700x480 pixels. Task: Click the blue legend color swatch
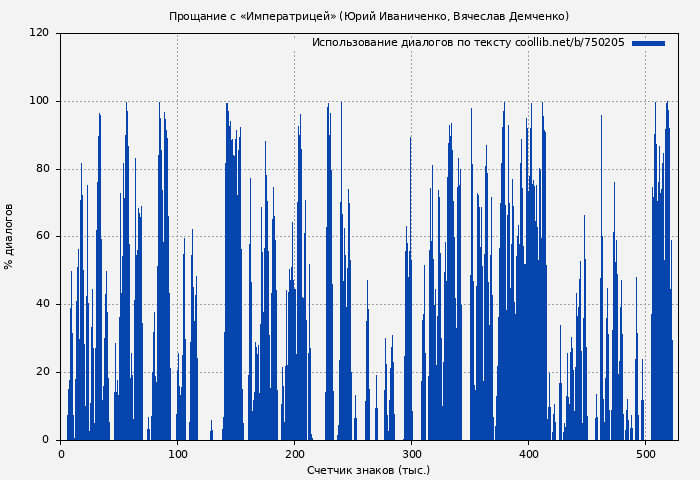coord(648,43)
